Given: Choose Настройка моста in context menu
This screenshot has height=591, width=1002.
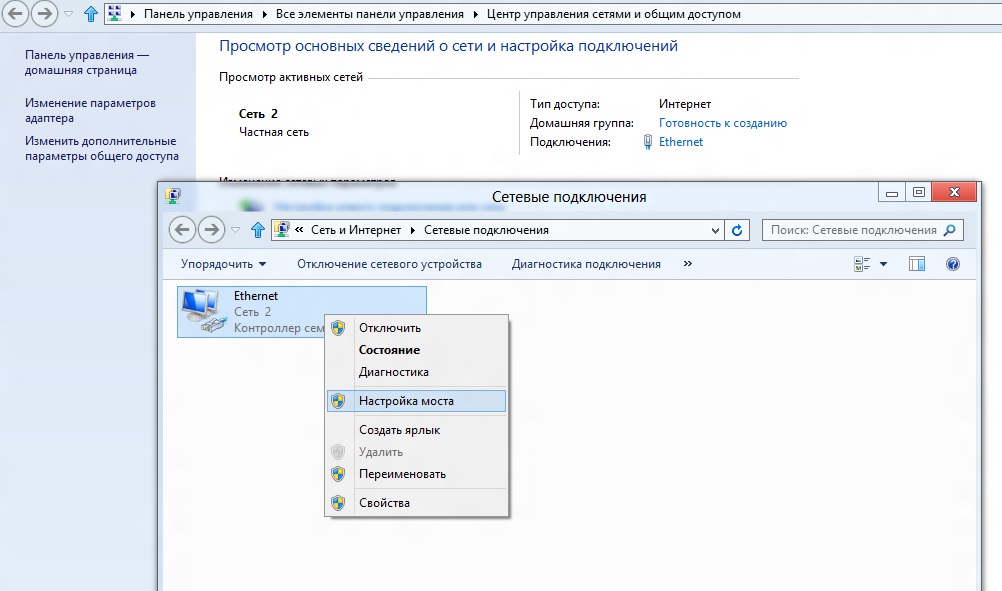Looking at the screenshot, I should 417,401.
